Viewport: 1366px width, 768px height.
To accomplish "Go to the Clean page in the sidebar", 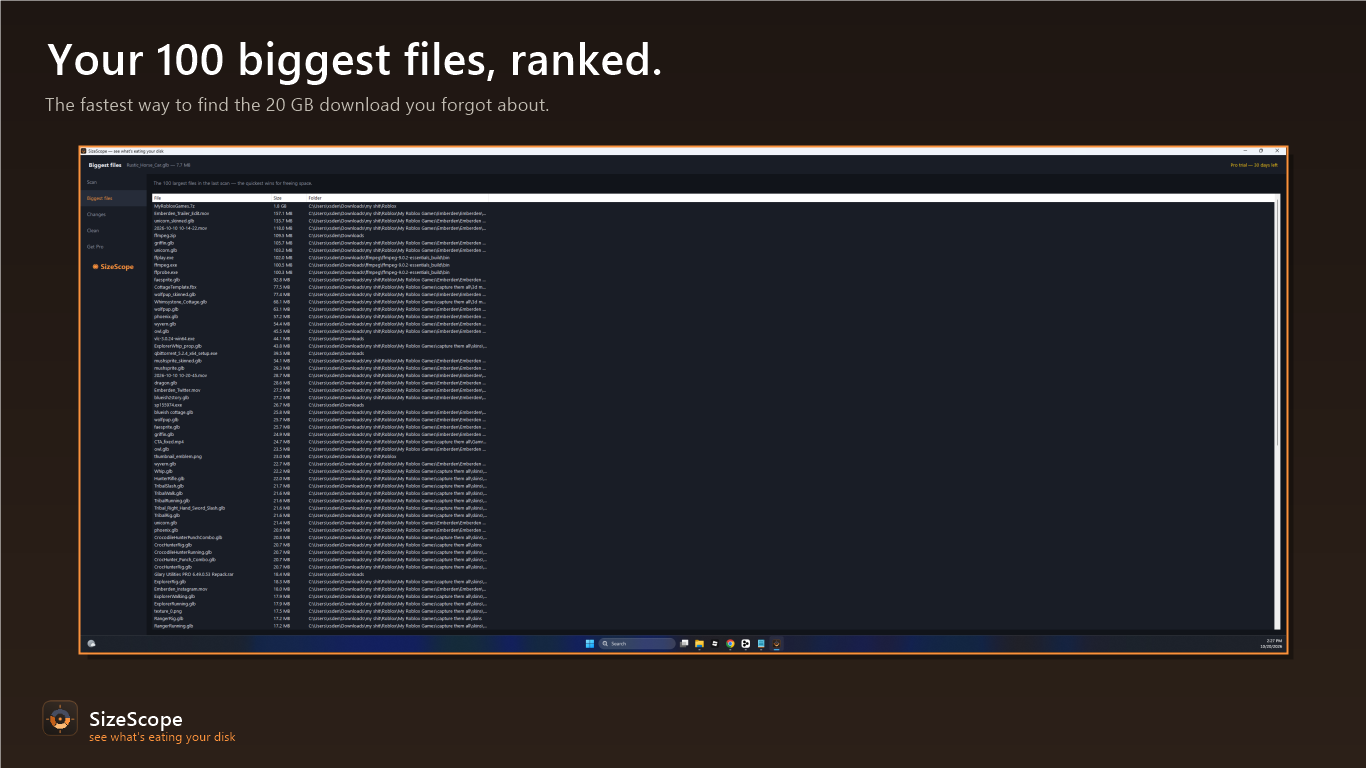I will [x=115, y=230].
